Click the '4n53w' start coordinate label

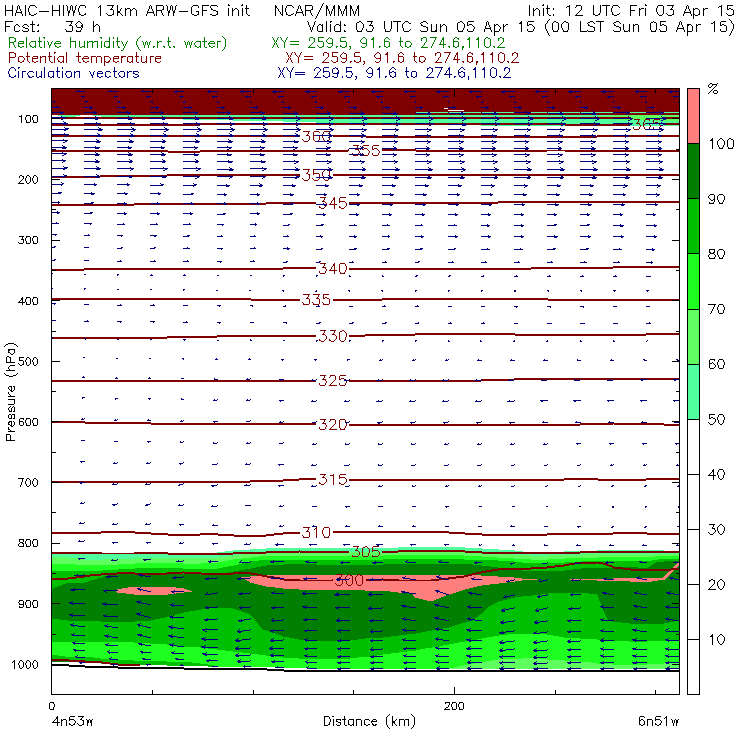click(x=72, y=722)
